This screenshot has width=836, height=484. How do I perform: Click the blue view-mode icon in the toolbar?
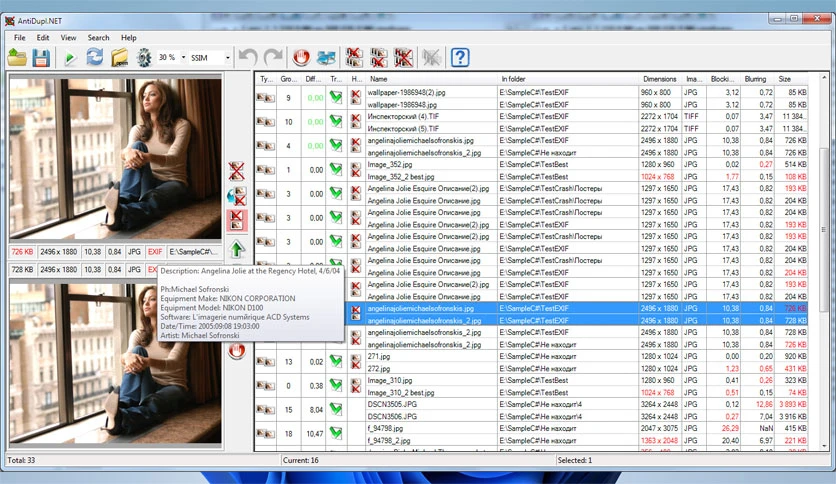coord(326,58)
